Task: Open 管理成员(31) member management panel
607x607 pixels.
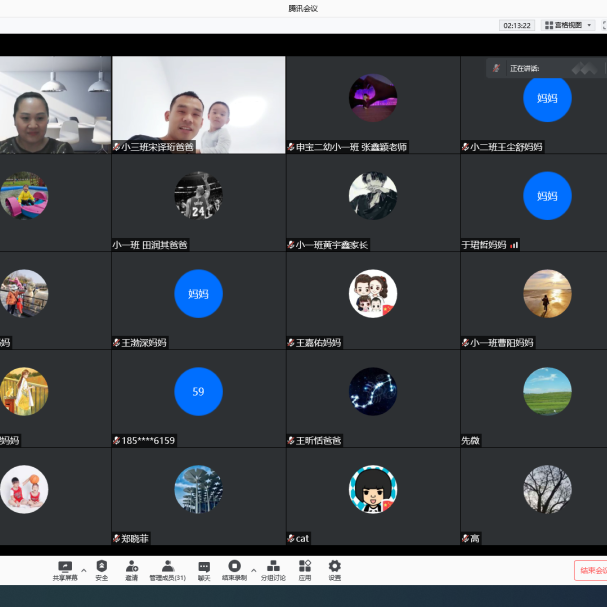Action: [168, 570]
